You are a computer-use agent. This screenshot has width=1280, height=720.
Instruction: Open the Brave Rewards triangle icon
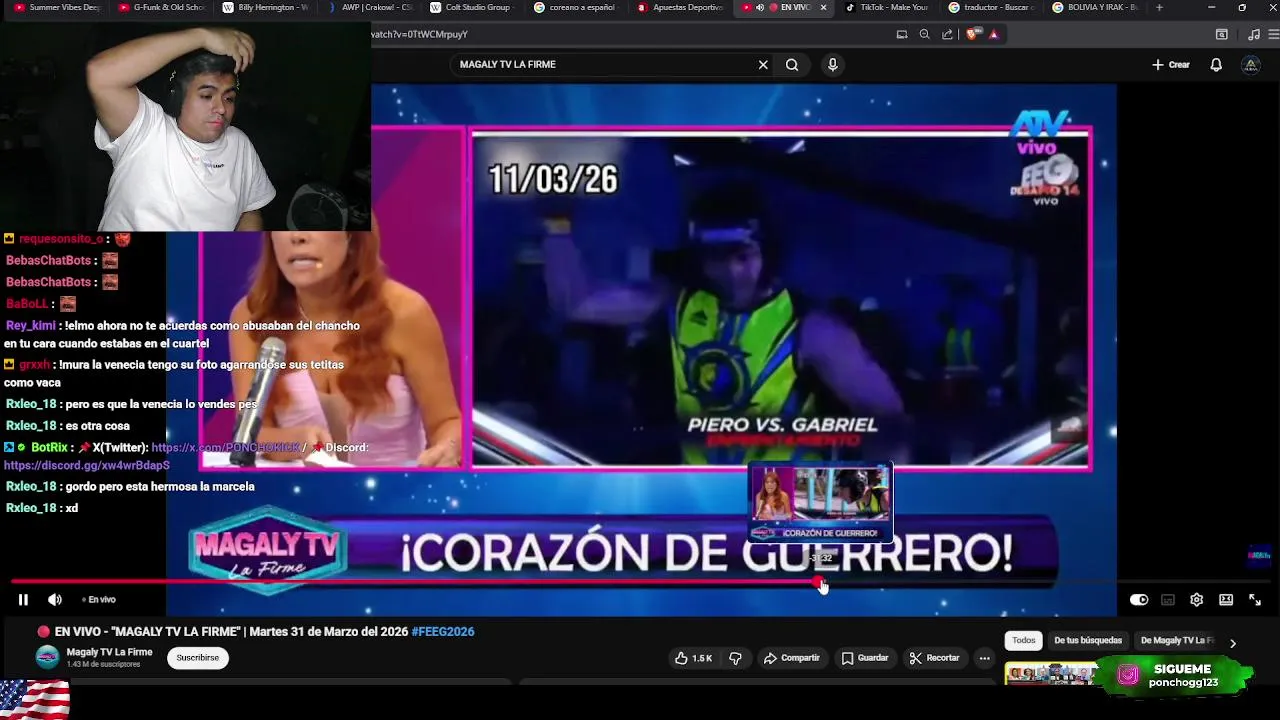point(993,34)
